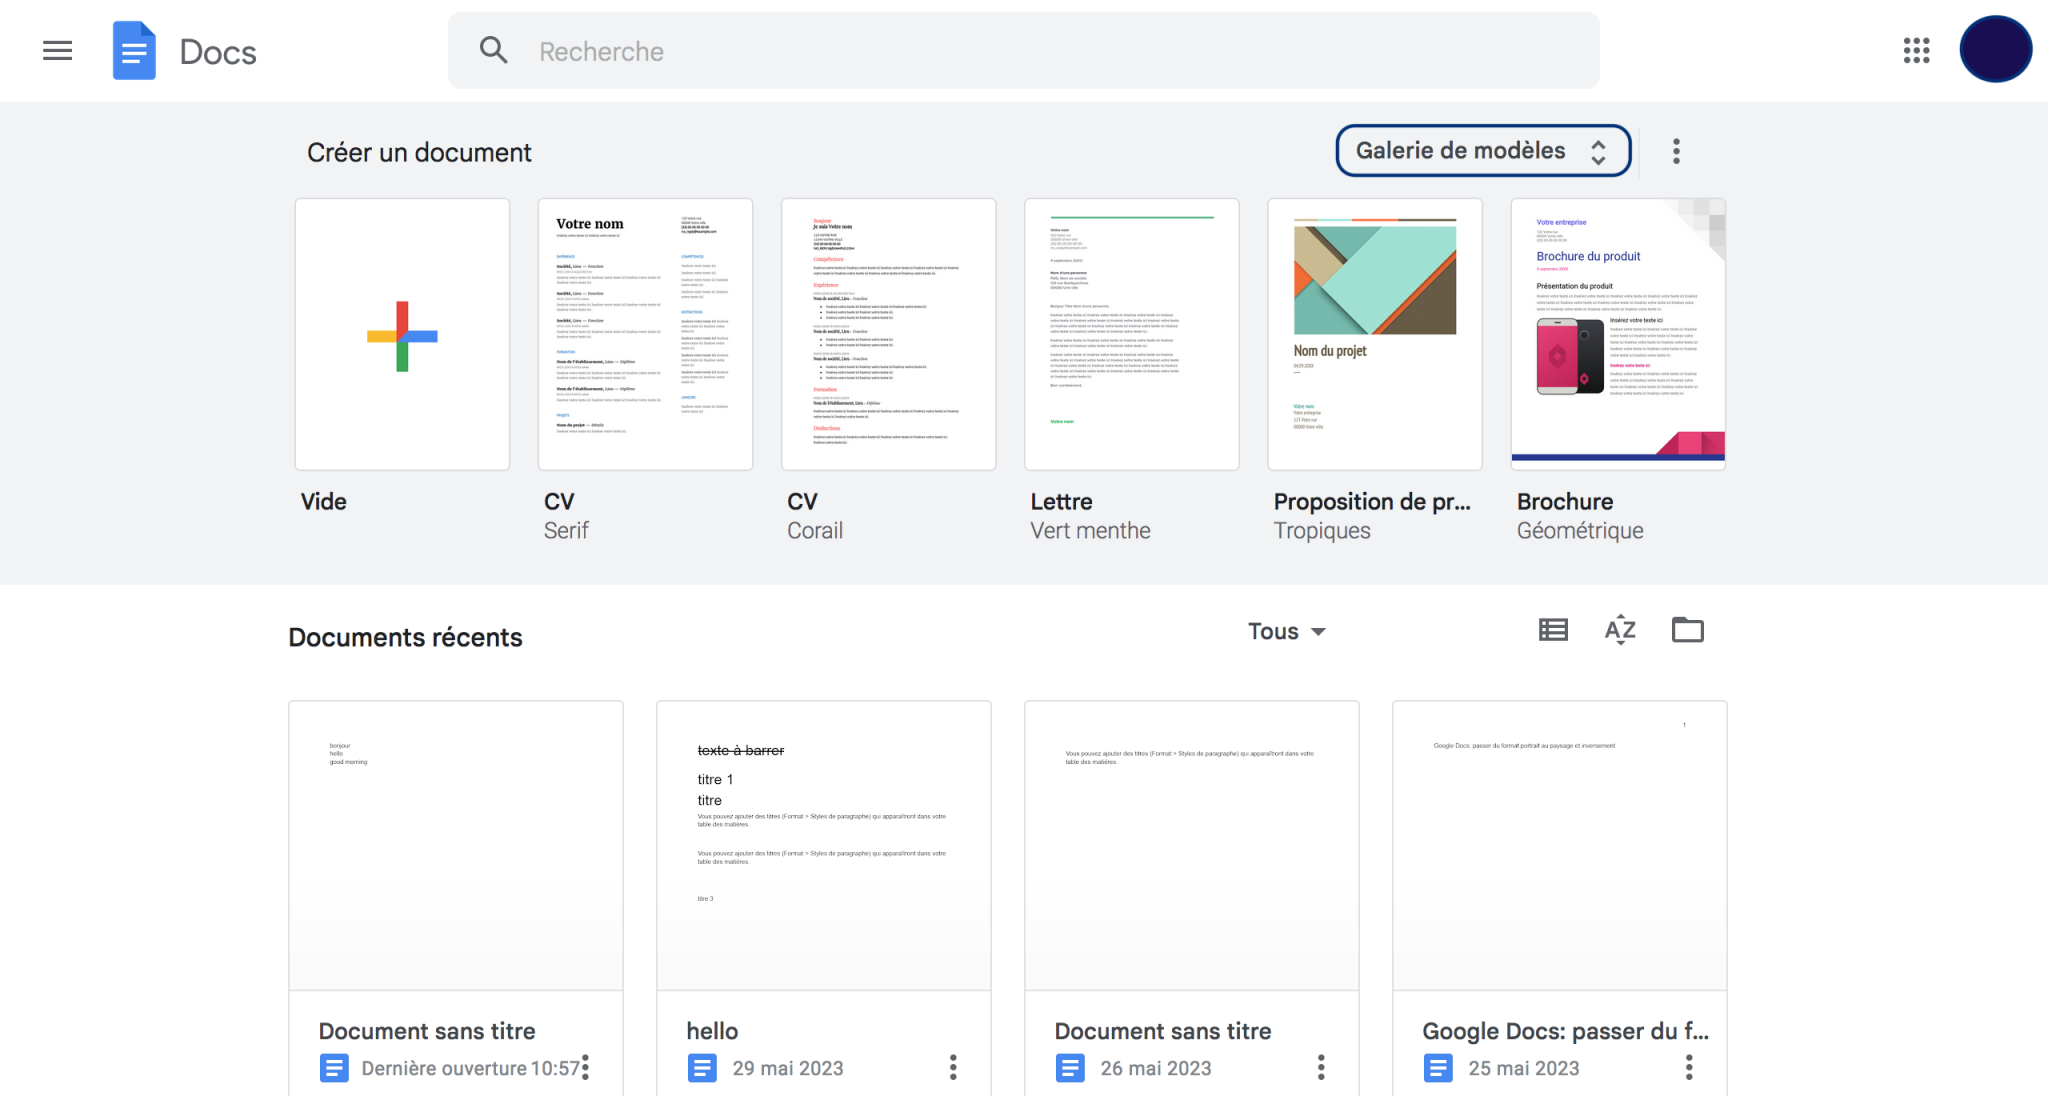The height and width of the screenshot is (1096, 2048).
Task: Click the Dernière ouverture 10:57 text
Action: (x=470, y=1068)
